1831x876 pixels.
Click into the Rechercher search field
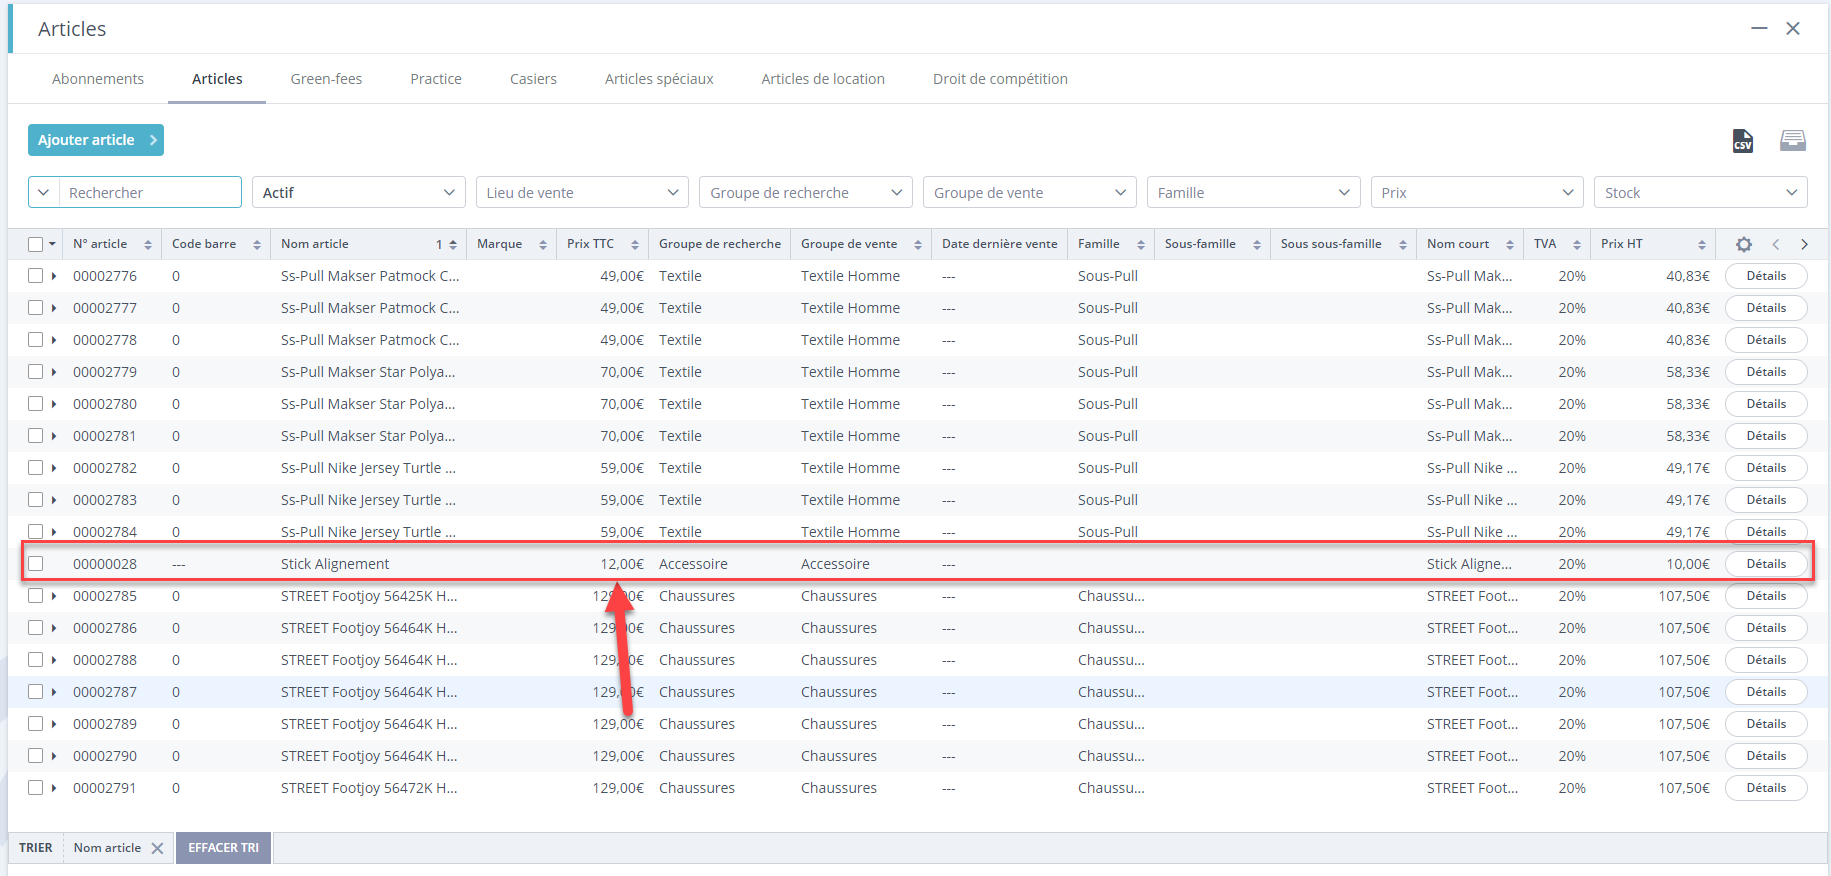click(150, 192)
